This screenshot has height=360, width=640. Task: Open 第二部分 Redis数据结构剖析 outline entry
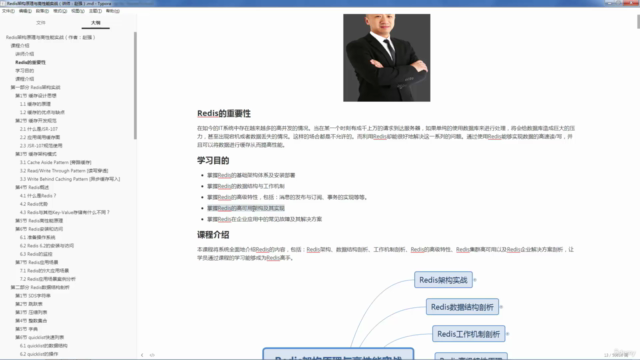[40, 287]
